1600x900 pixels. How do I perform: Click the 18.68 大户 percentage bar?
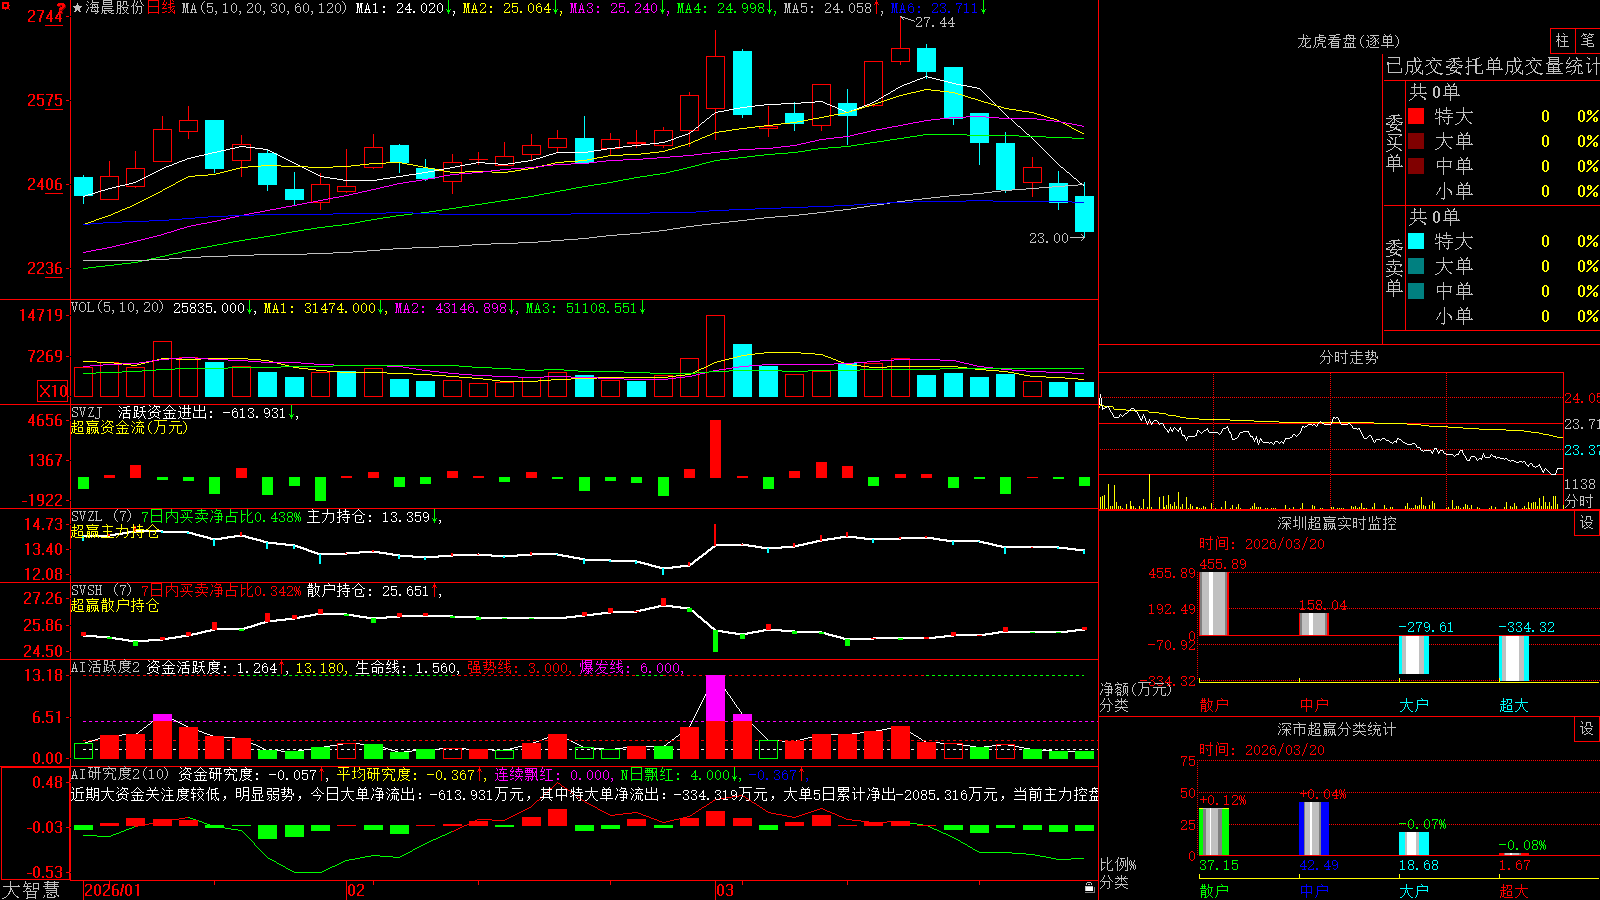pos(1414,843)
